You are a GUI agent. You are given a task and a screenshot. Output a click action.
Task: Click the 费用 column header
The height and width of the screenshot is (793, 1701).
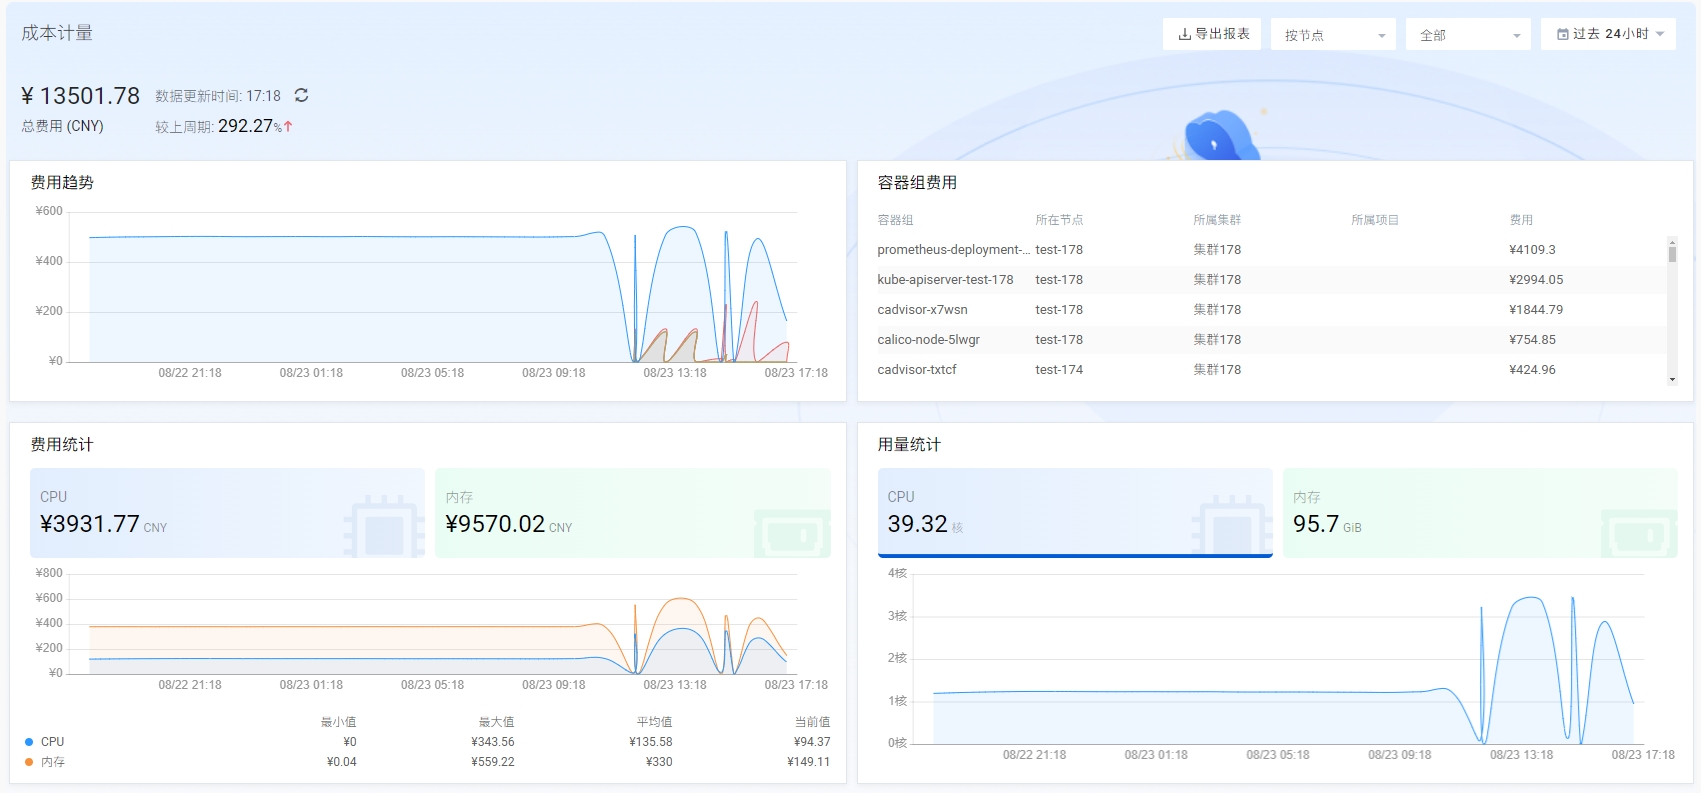(x=1521, y=220)
